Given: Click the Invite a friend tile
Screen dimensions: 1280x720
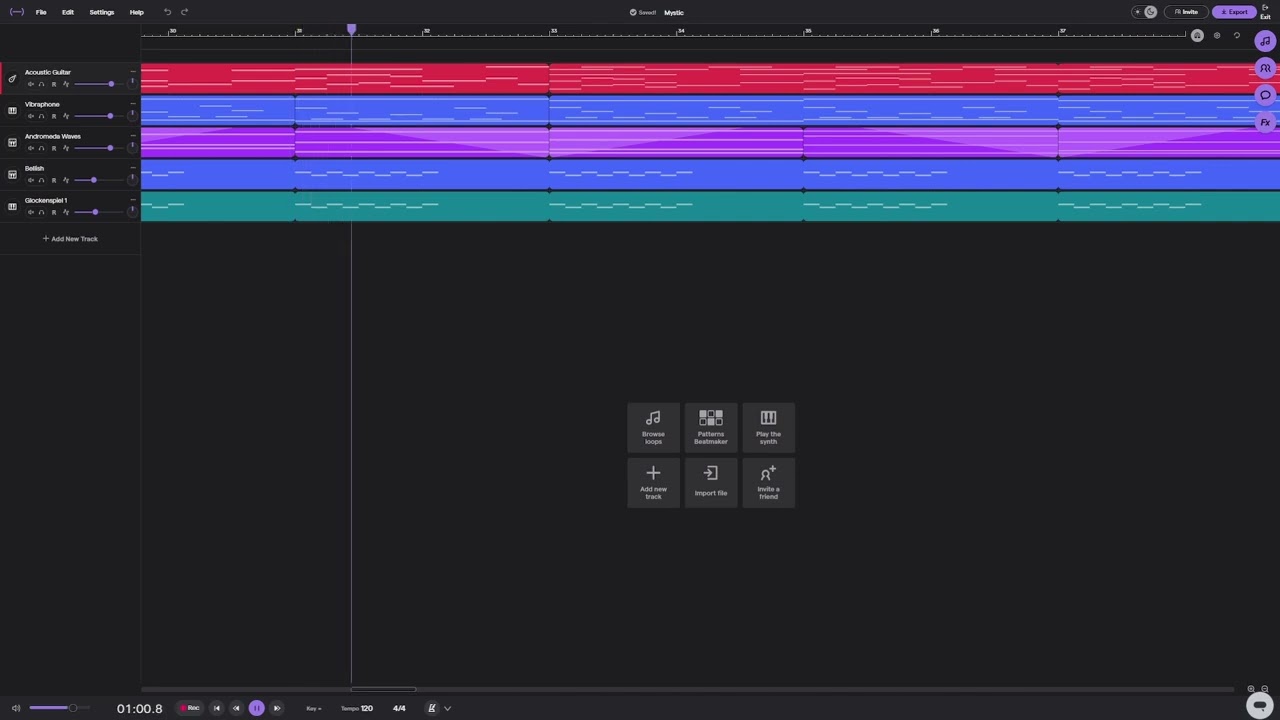Looking at the screenshot, I should 768,482.
